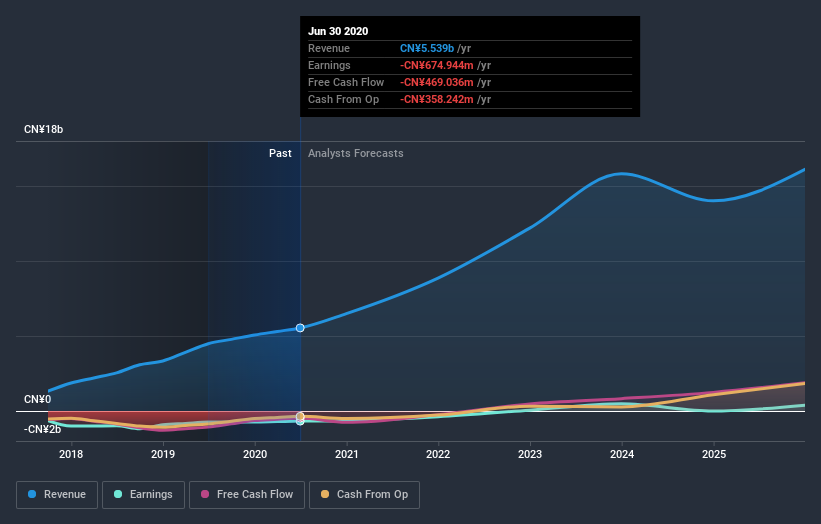Click the 2019 x-axis label
Image resolution: width=821 pixels, height=524 pixels.
coord(163,454)
